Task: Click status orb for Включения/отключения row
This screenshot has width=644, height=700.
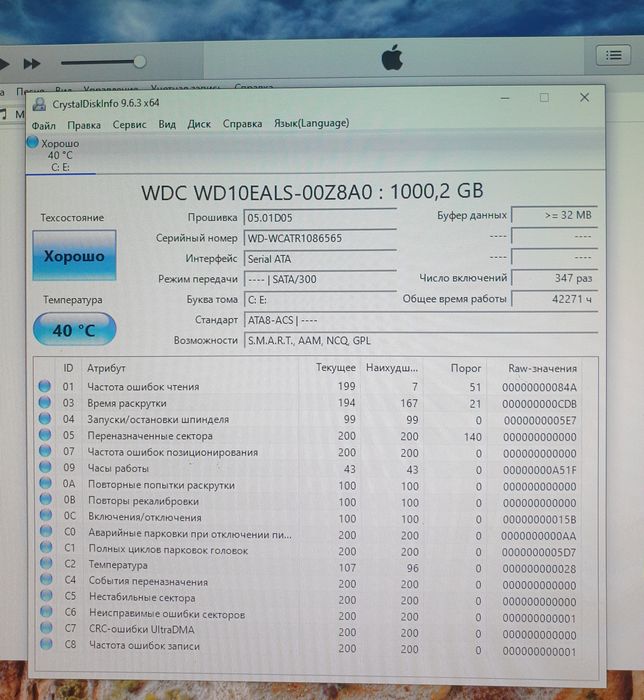Action: tap(46, 515)
